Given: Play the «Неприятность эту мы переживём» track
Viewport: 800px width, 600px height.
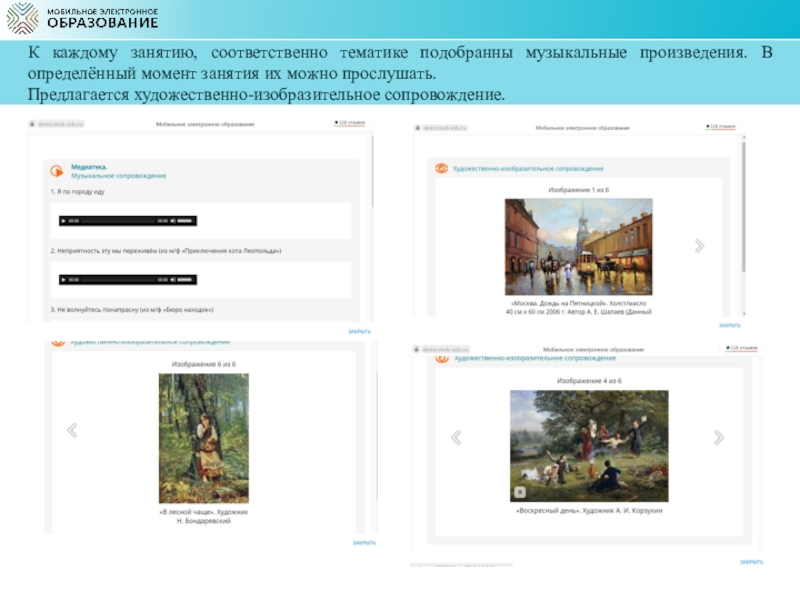Looking at the screenshot, I should click(x=63, y=280).
